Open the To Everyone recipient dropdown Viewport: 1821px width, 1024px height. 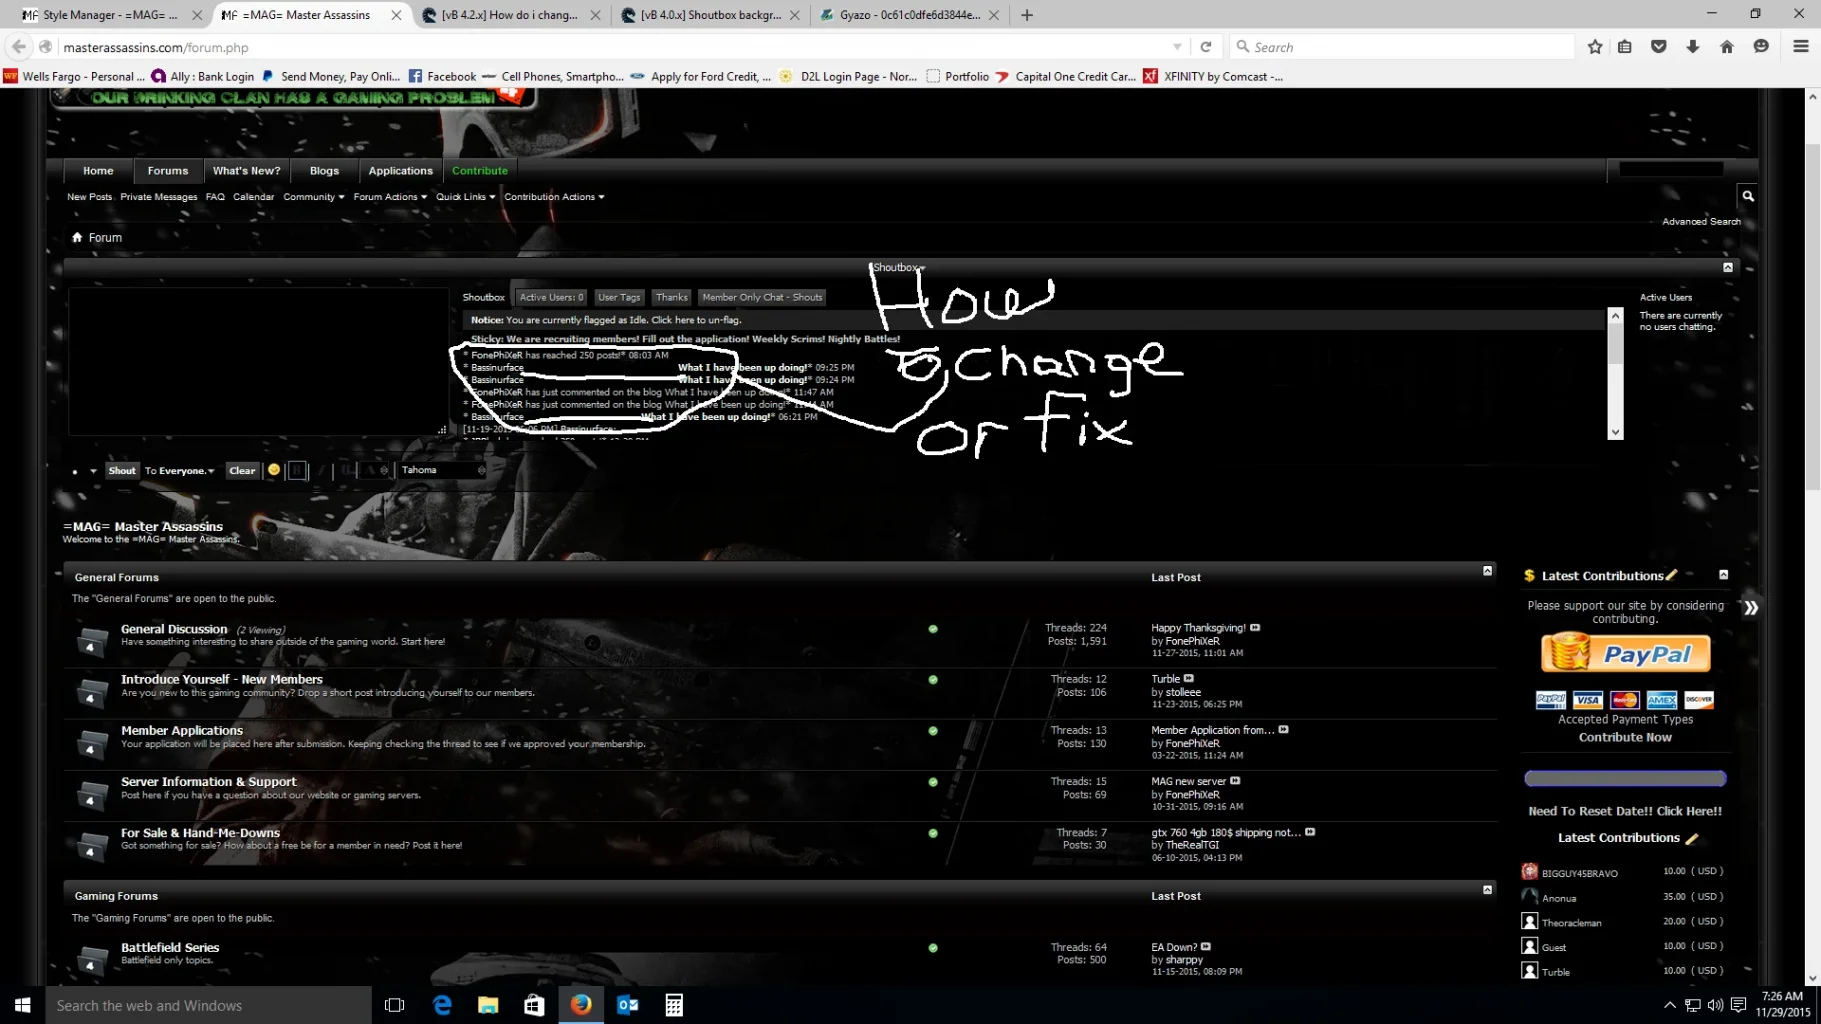pos(180,471)
